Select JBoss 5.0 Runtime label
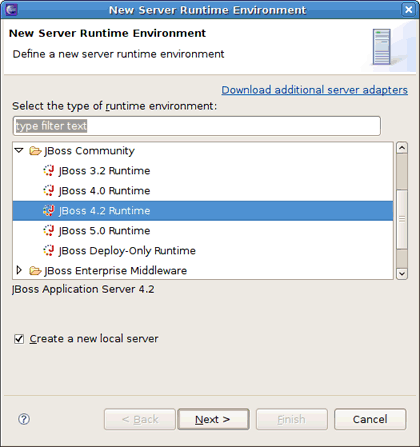 coord(104,231)
